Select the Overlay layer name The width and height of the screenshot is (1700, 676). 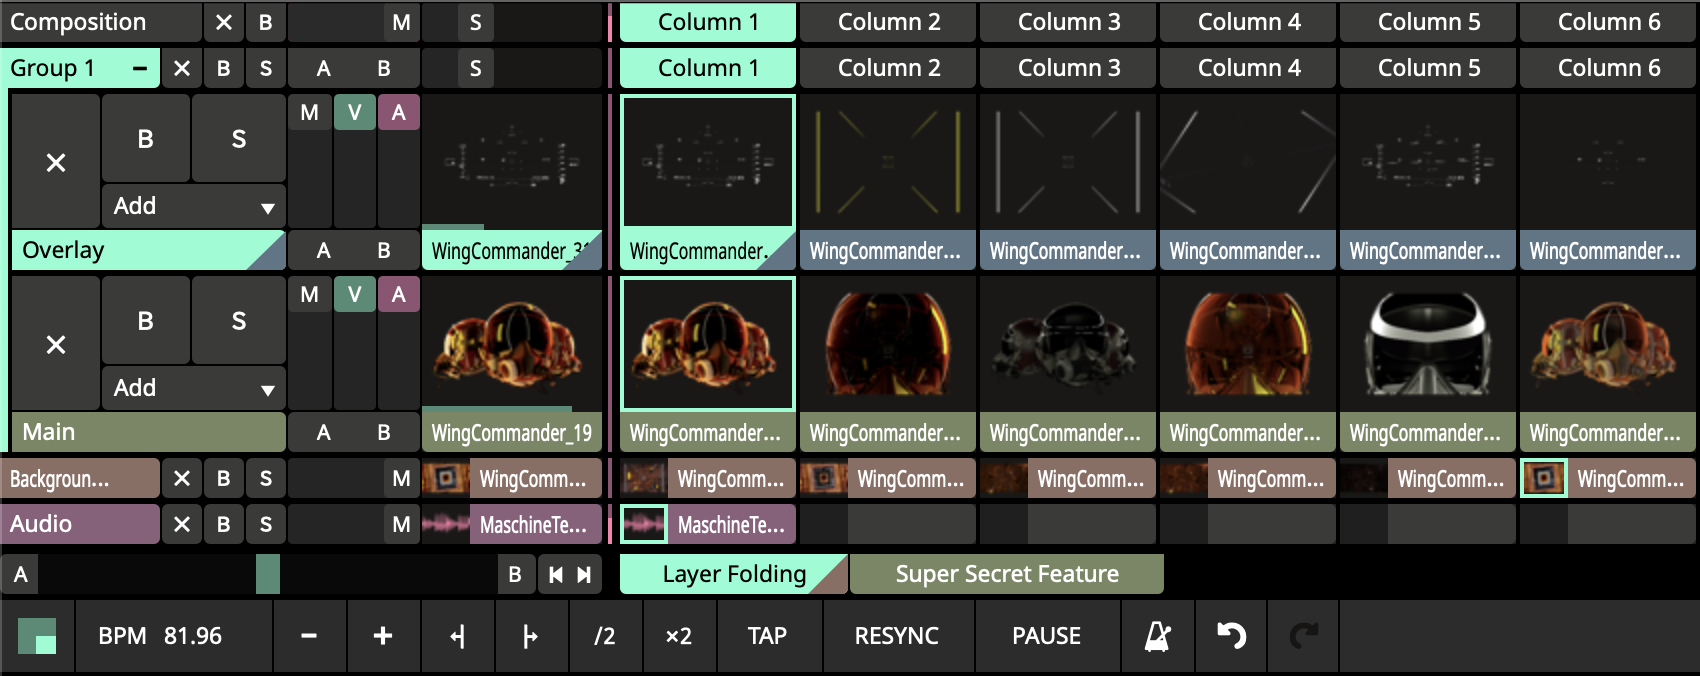(148, 250)
